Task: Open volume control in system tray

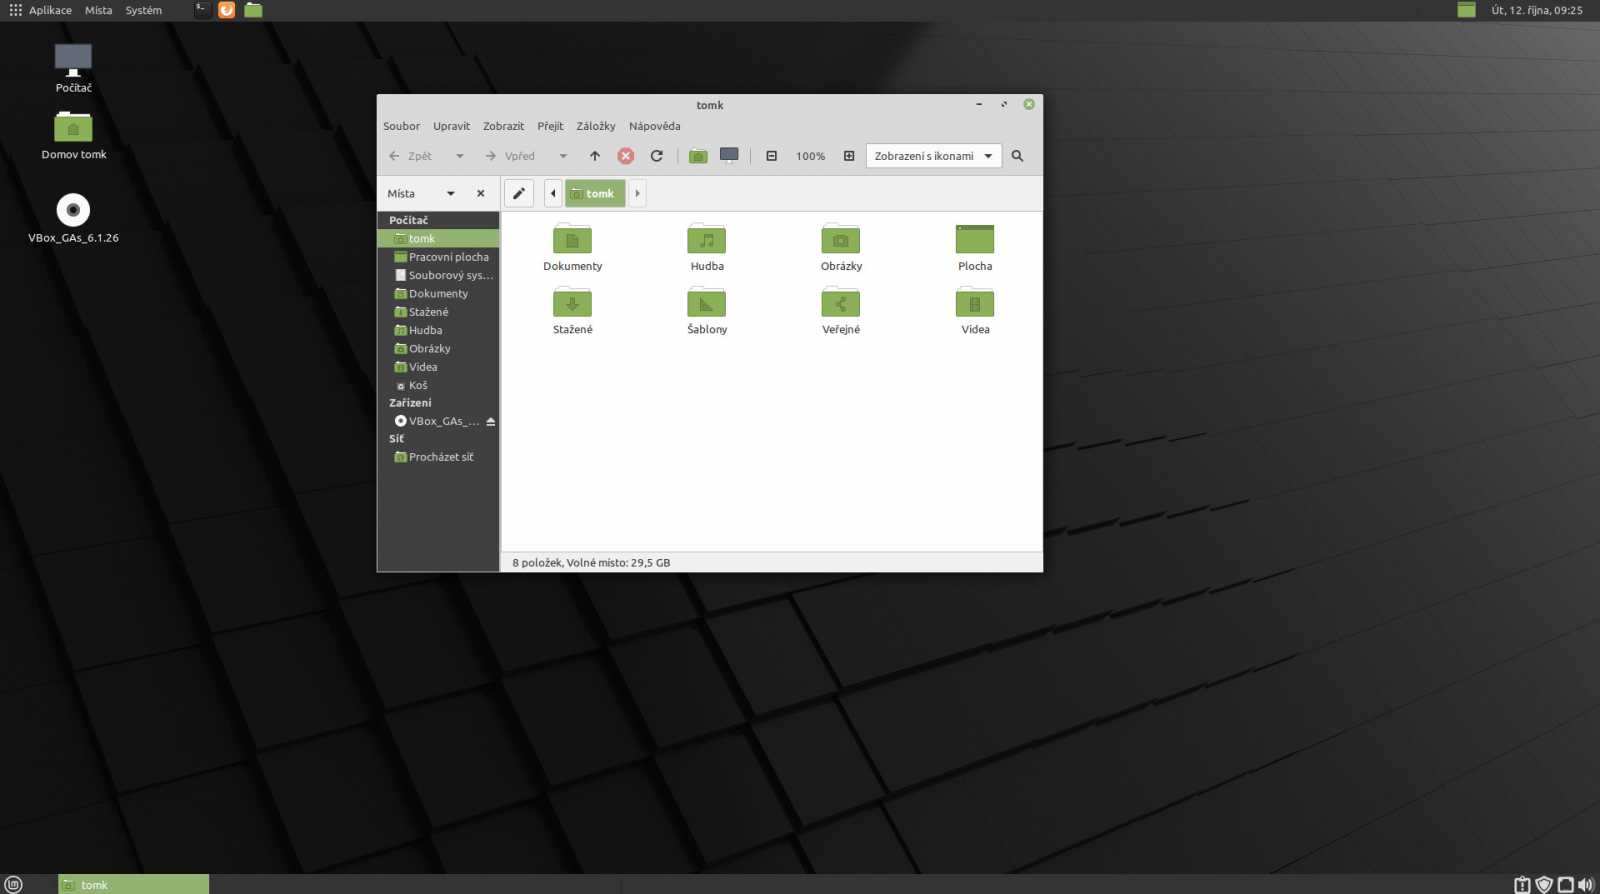Action: tap(1586, 885)
